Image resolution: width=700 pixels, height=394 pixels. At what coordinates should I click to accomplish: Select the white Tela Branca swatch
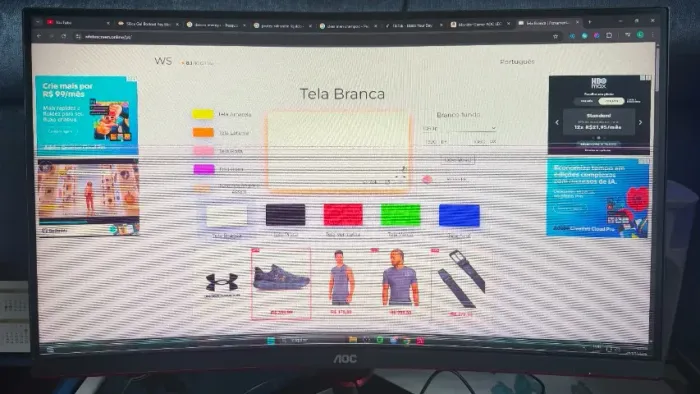pos(227,216)
